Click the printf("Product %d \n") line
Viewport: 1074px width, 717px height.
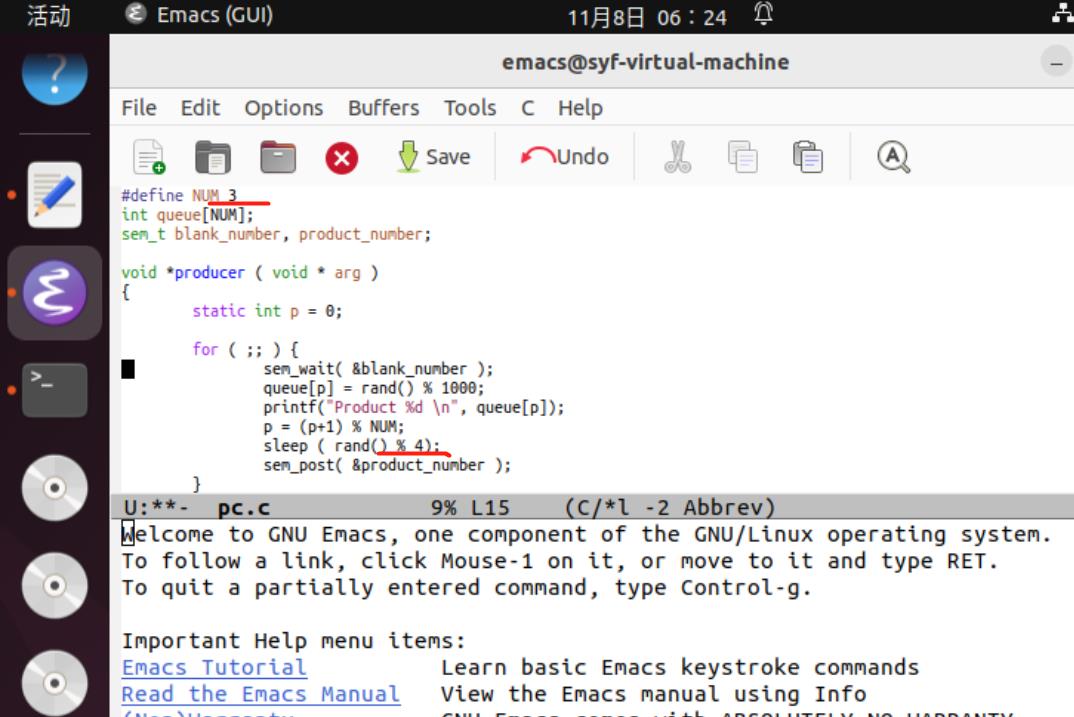(414, 407)
